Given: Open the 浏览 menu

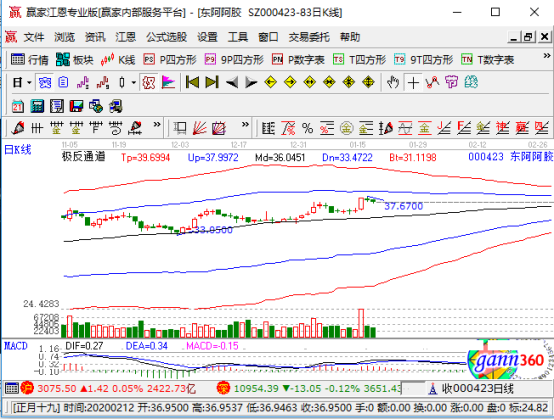Looking at the screenshot, I should [x=64, y=37].
